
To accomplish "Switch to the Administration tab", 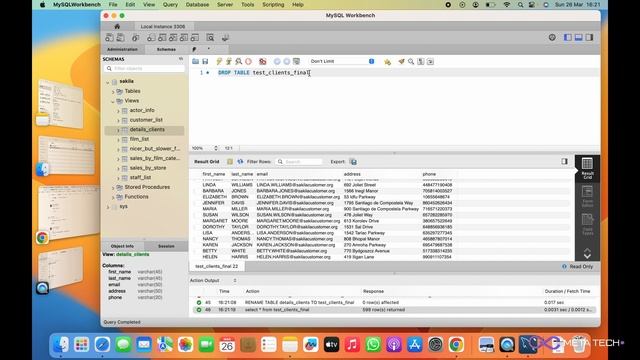I will 122,49.
